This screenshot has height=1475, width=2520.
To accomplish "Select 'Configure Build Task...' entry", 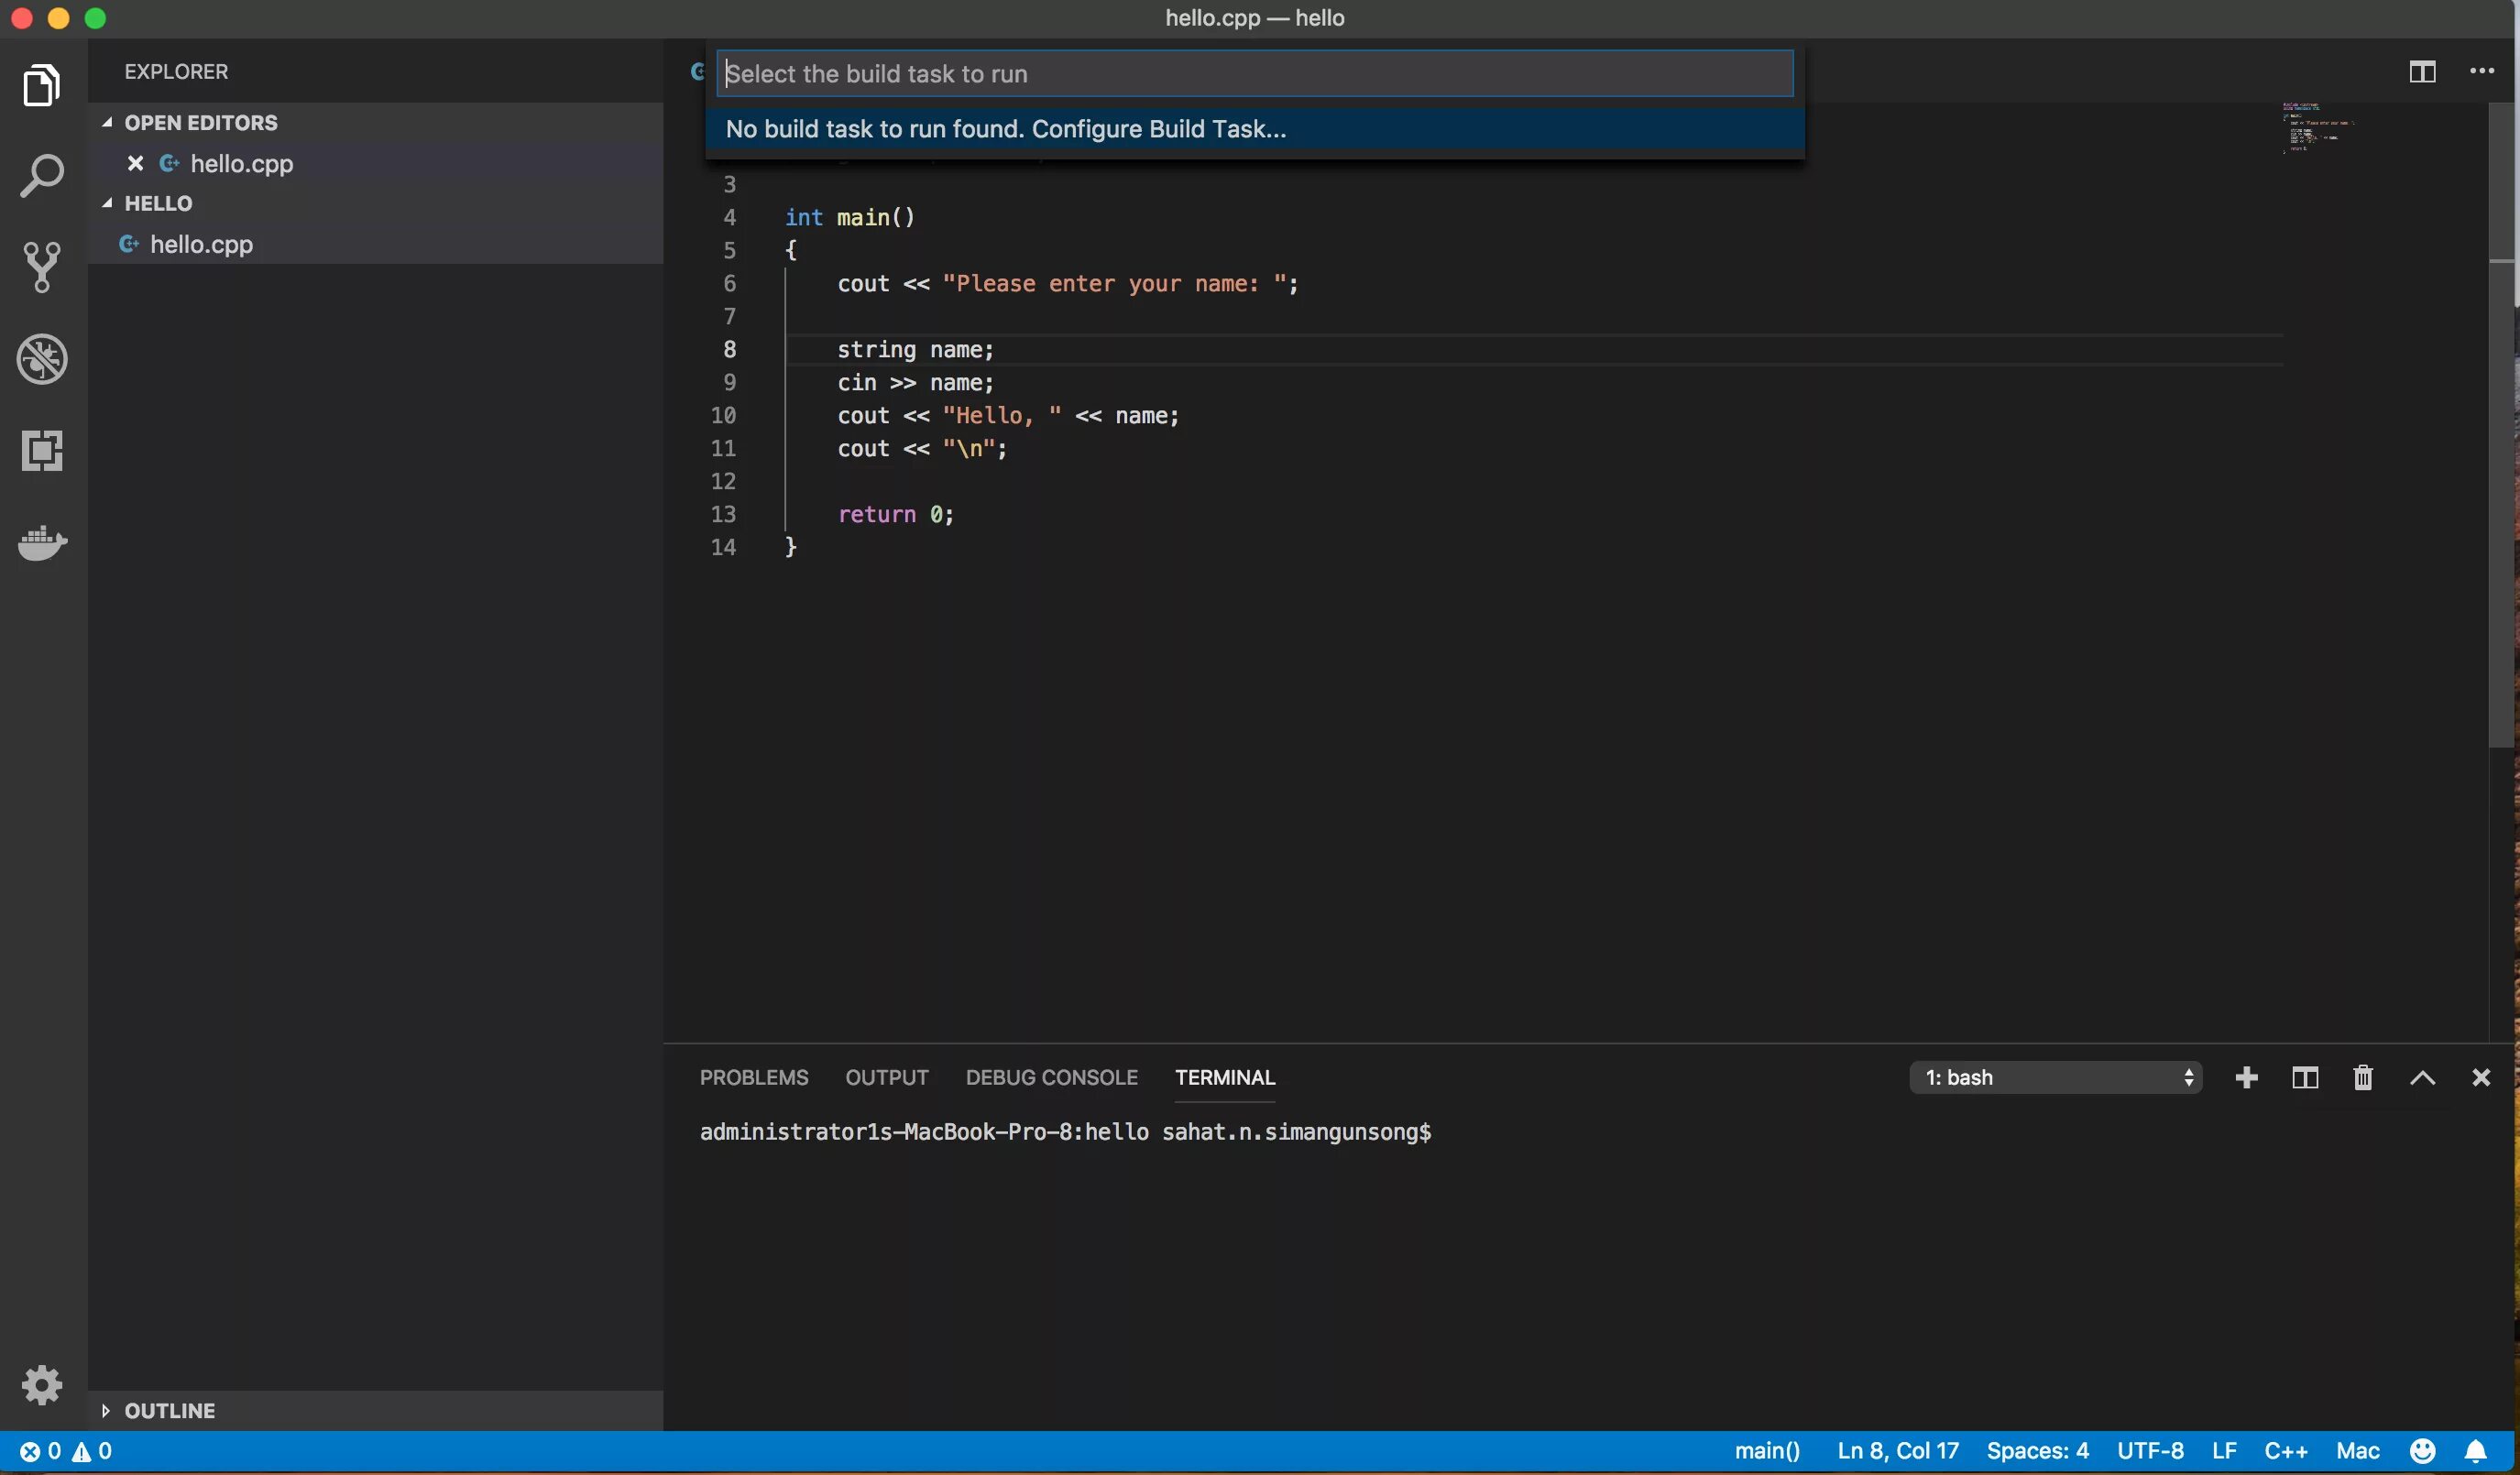I will [1005, 129].
